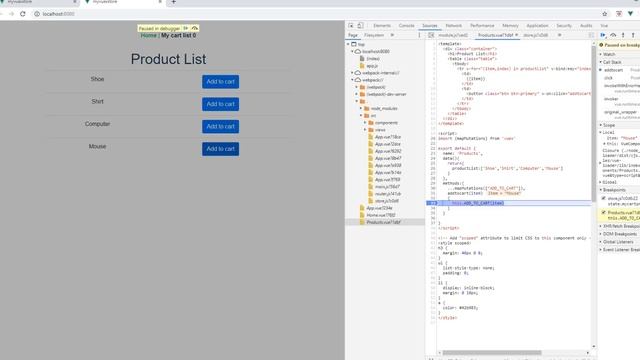
Task: Open navigator three-dot options menu
Action: tap(419, 36)
